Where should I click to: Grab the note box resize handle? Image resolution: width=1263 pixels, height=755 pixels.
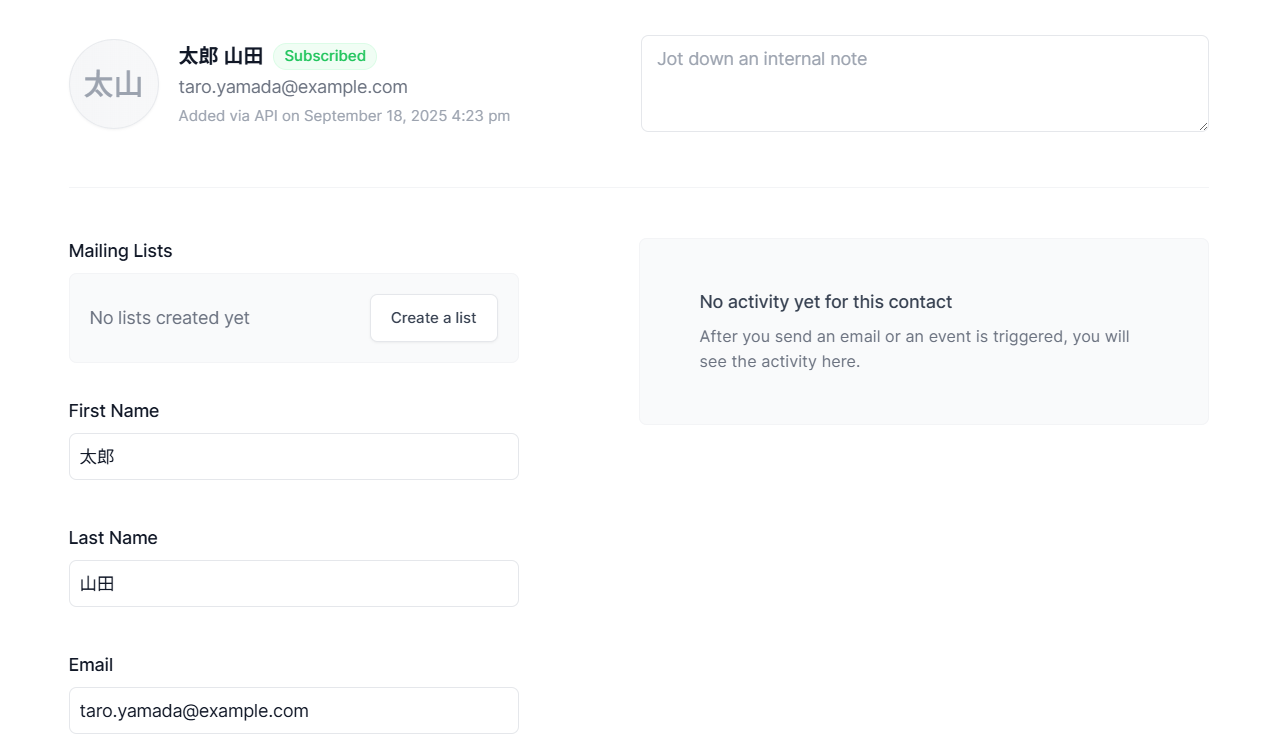point(1203,126)
